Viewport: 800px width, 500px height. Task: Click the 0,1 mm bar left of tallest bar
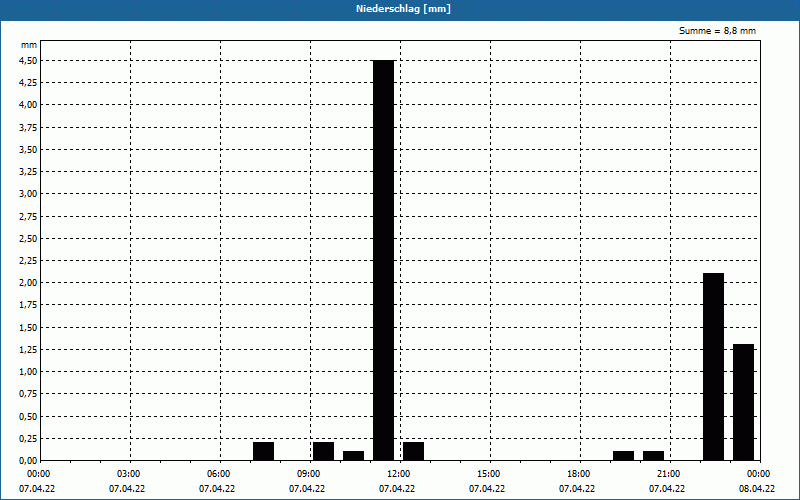click(x=354, y=456)
